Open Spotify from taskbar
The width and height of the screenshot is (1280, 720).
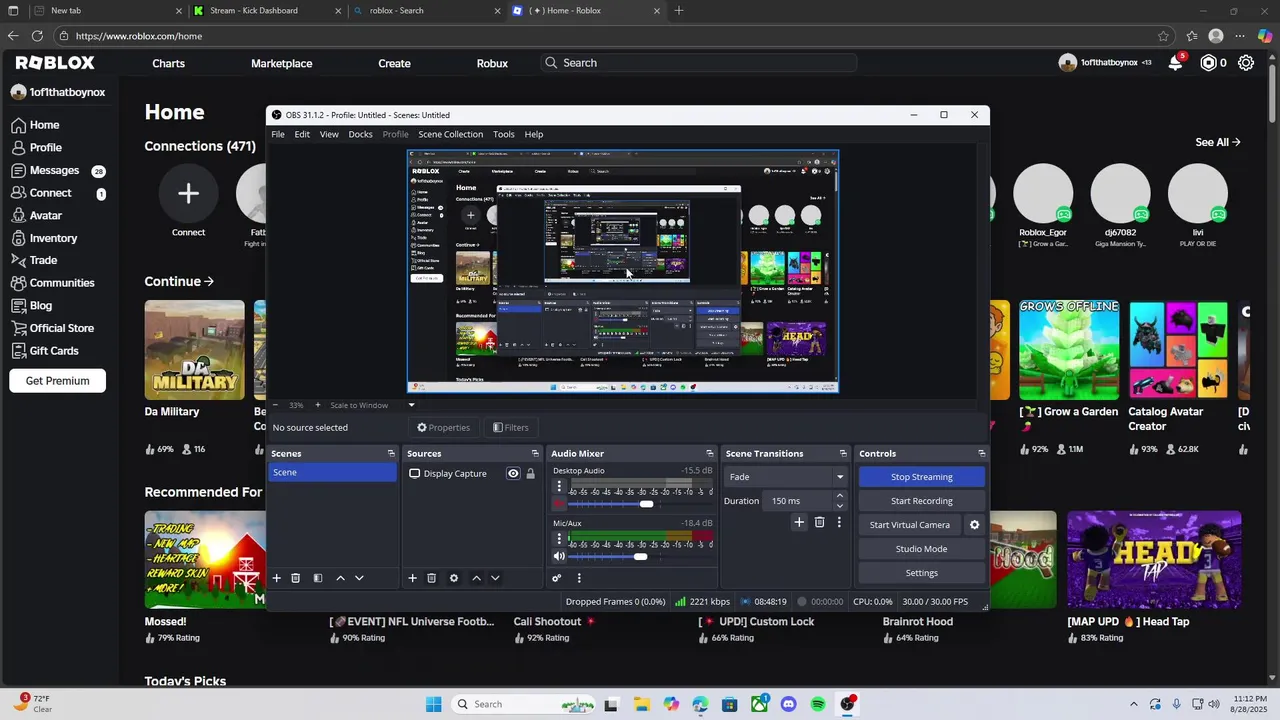tap(818, 704)
